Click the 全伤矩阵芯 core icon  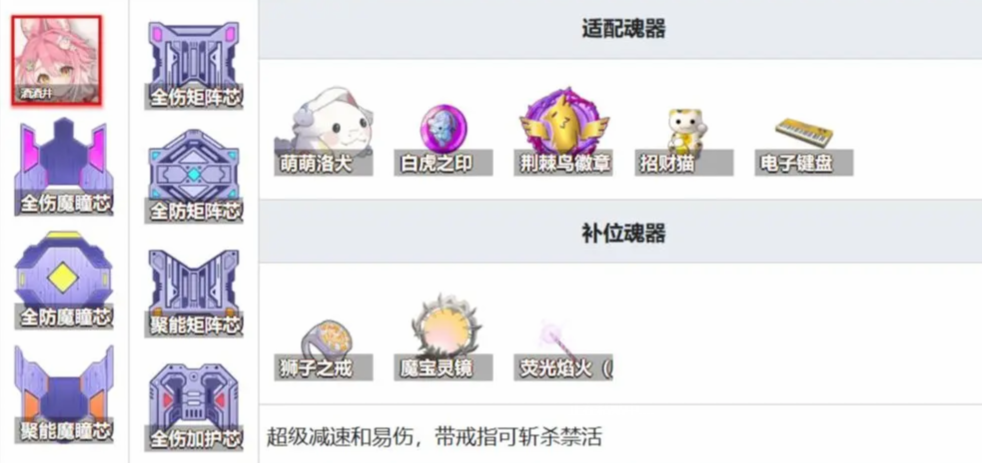coord(194,65)
